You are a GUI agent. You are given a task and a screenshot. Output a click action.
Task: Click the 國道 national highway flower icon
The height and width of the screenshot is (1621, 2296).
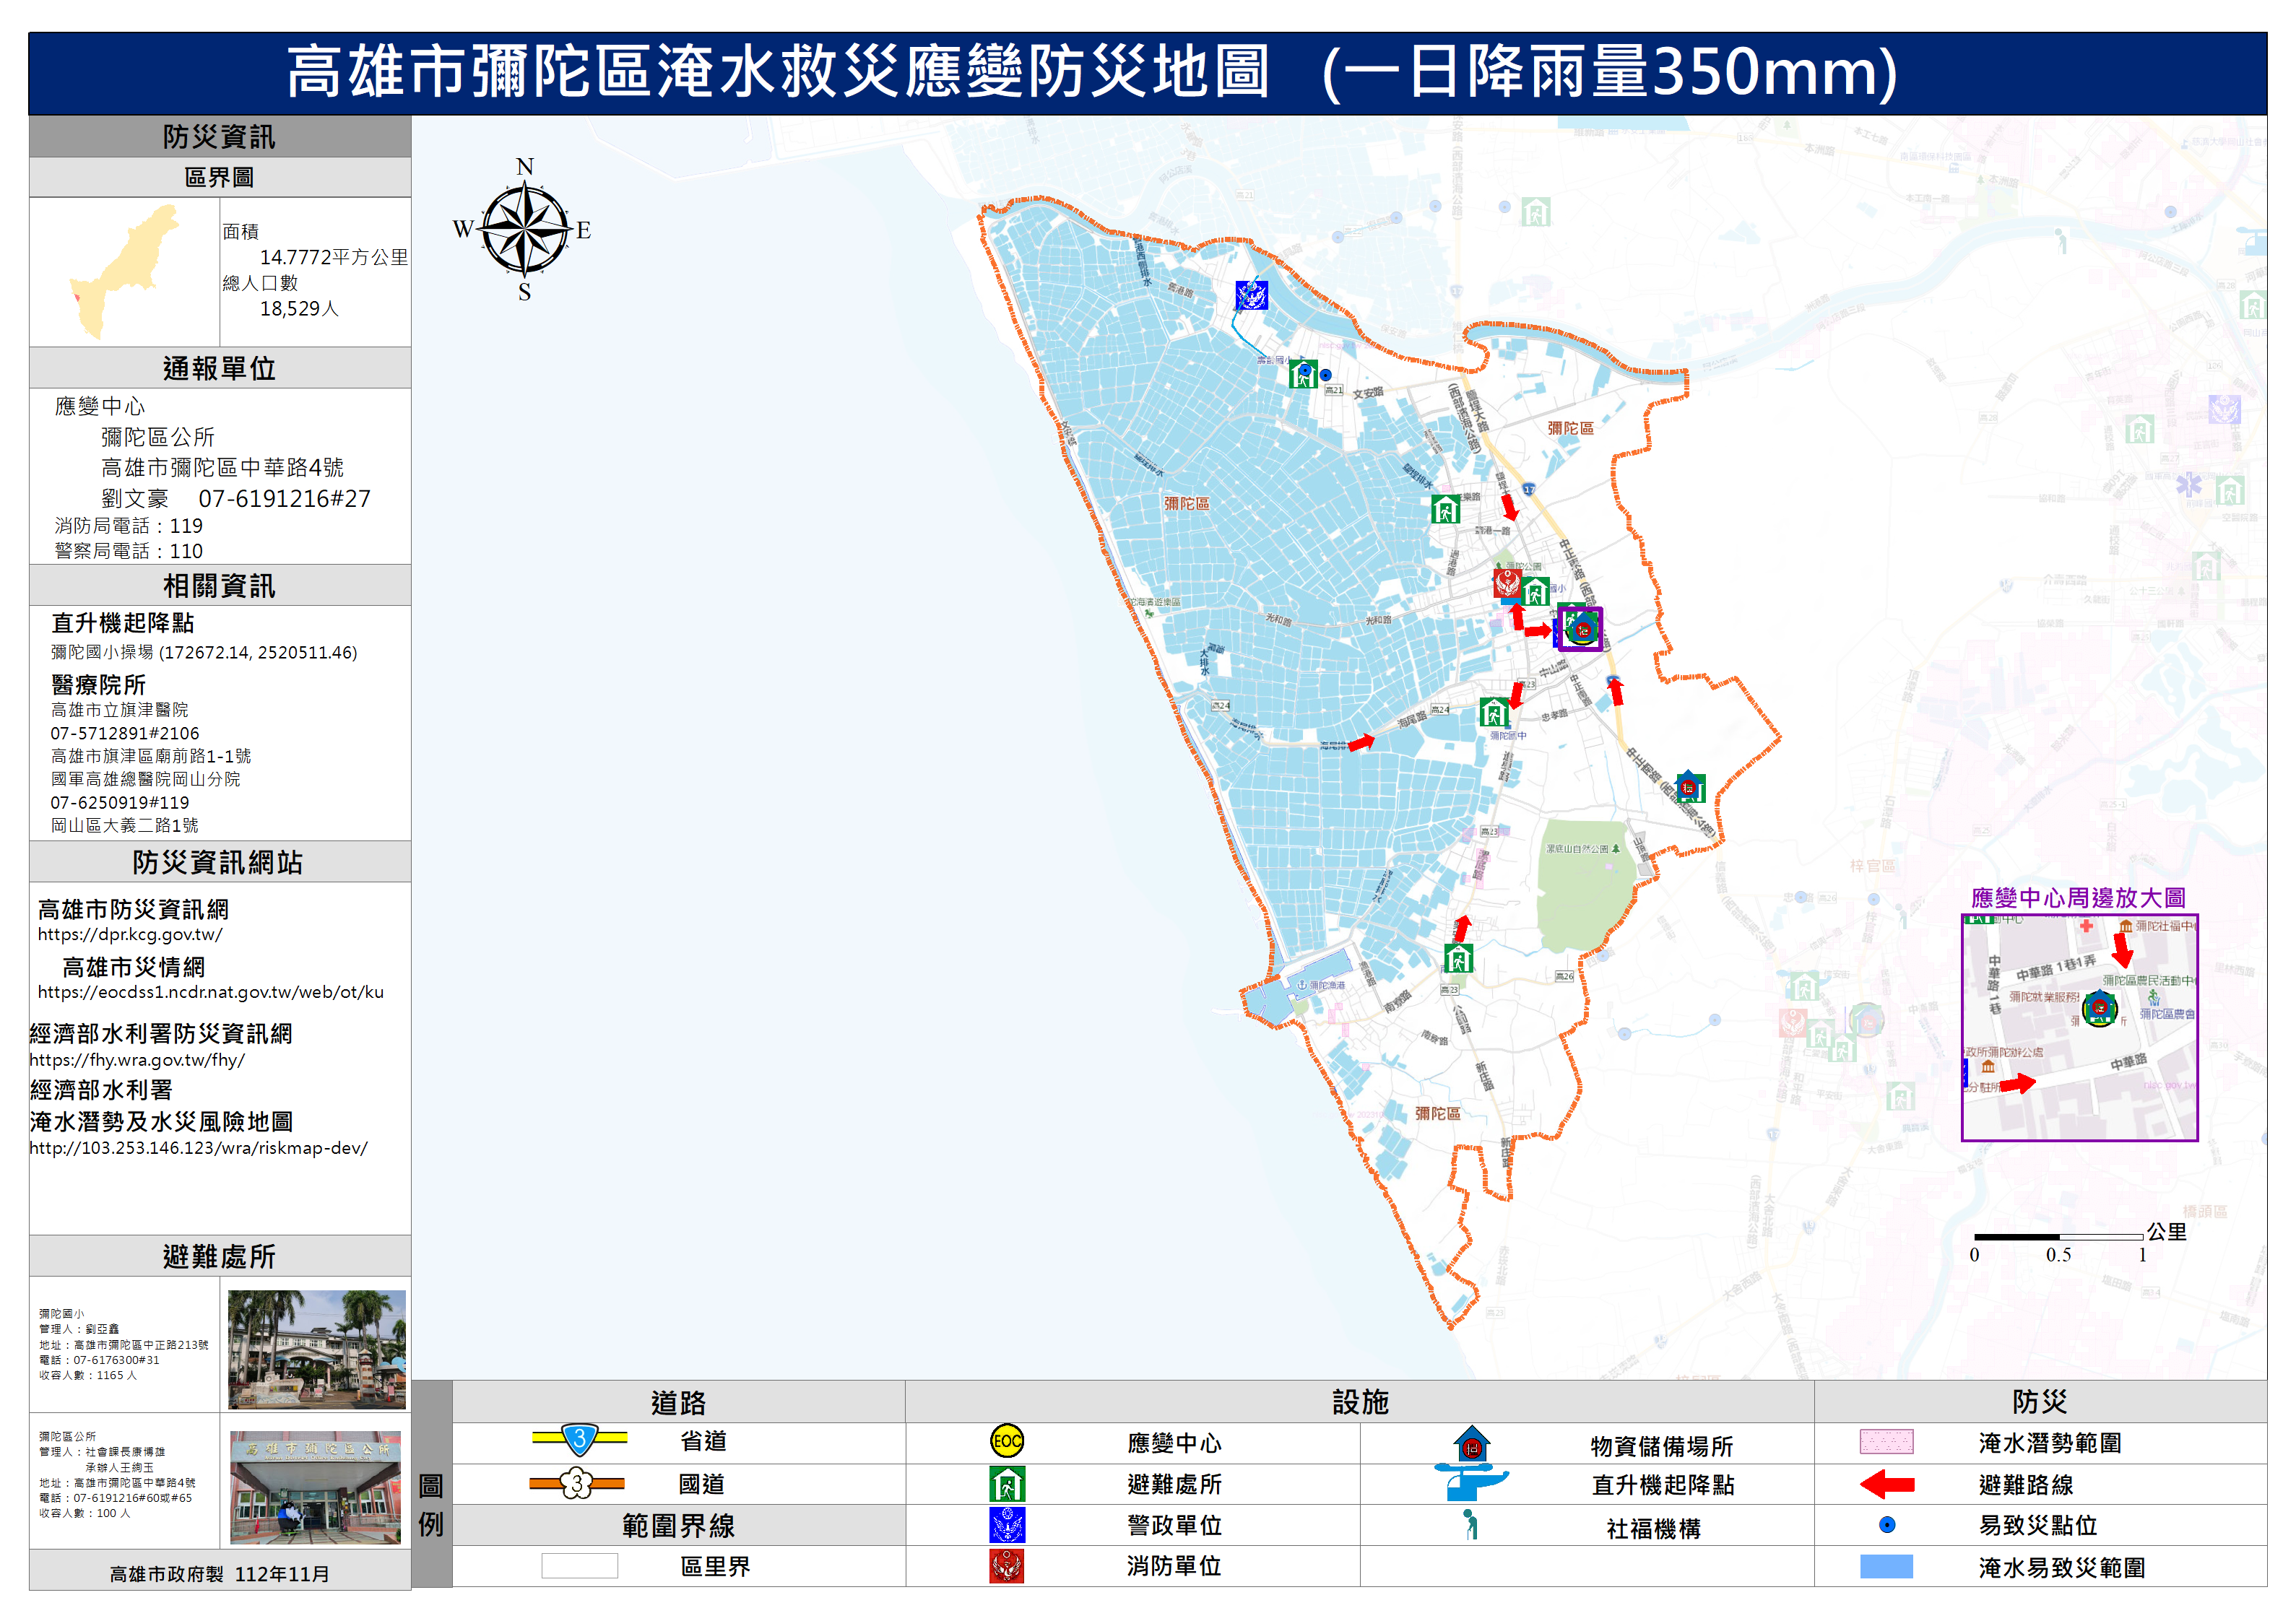577,1483
